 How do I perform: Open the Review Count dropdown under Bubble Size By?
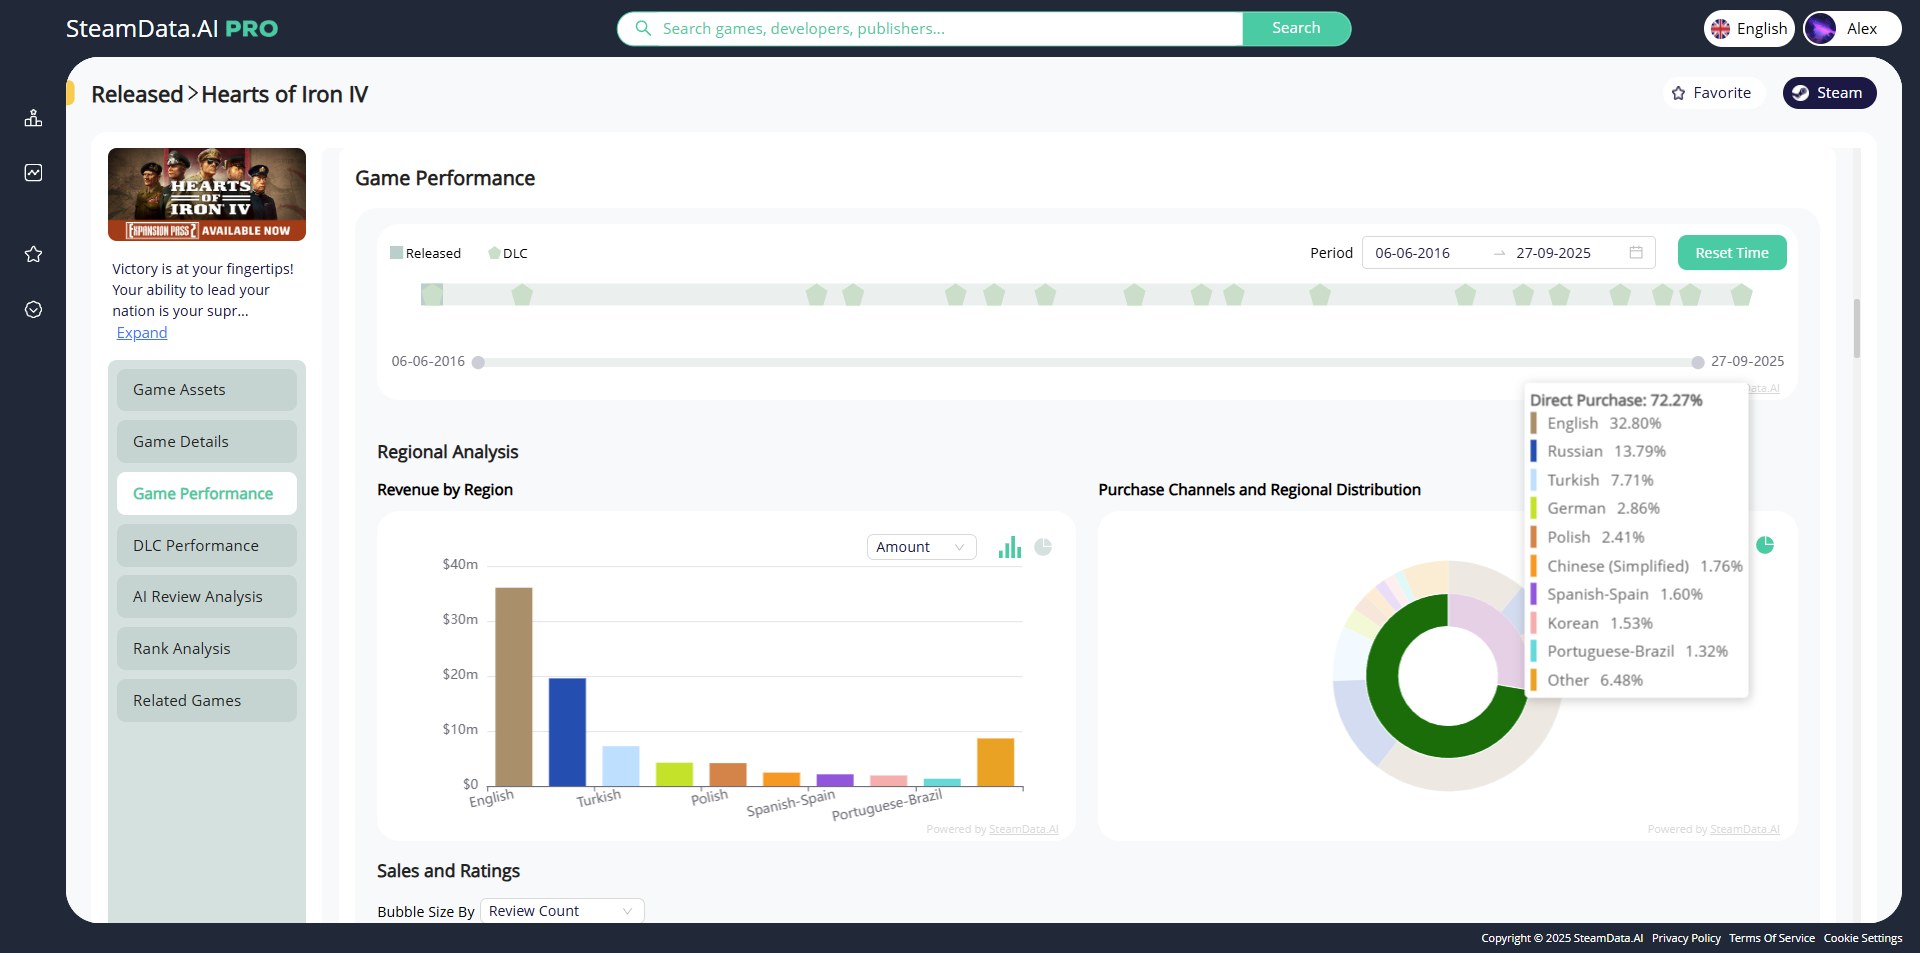click(560, 911)
